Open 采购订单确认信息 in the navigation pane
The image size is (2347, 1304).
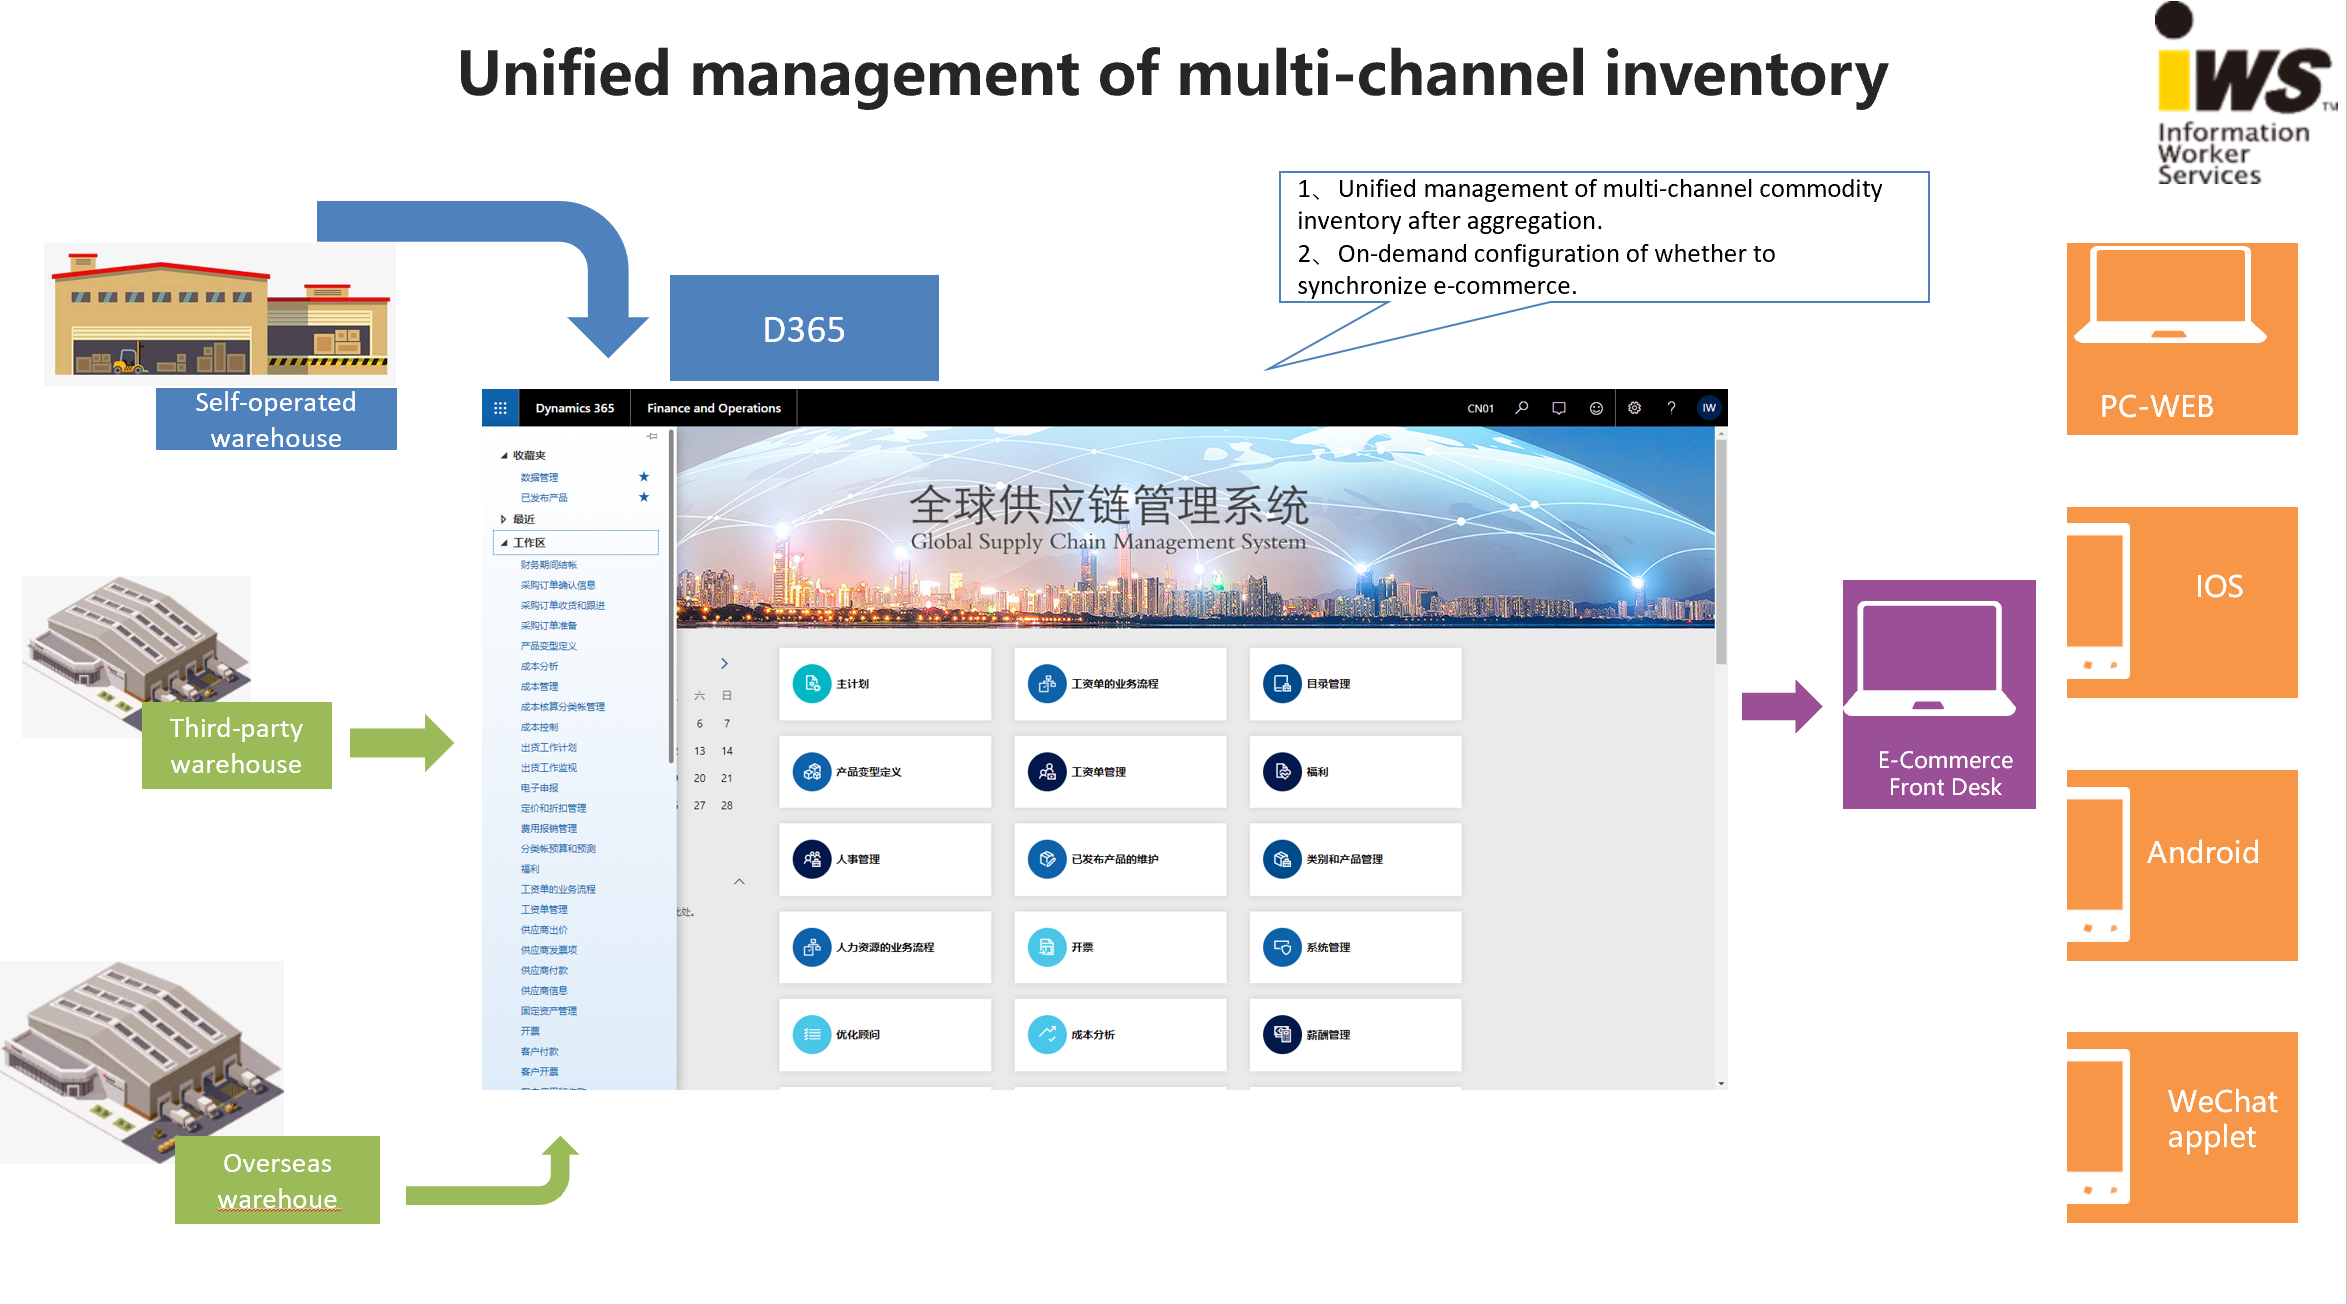[557, 585]
